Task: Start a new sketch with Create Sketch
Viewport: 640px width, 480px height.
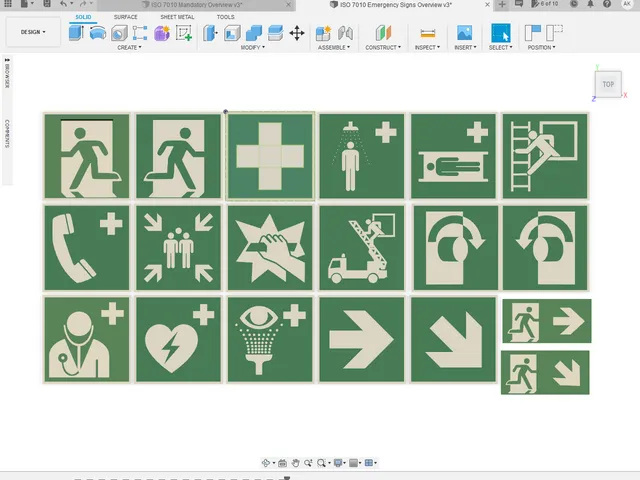Action: point(184,33)
